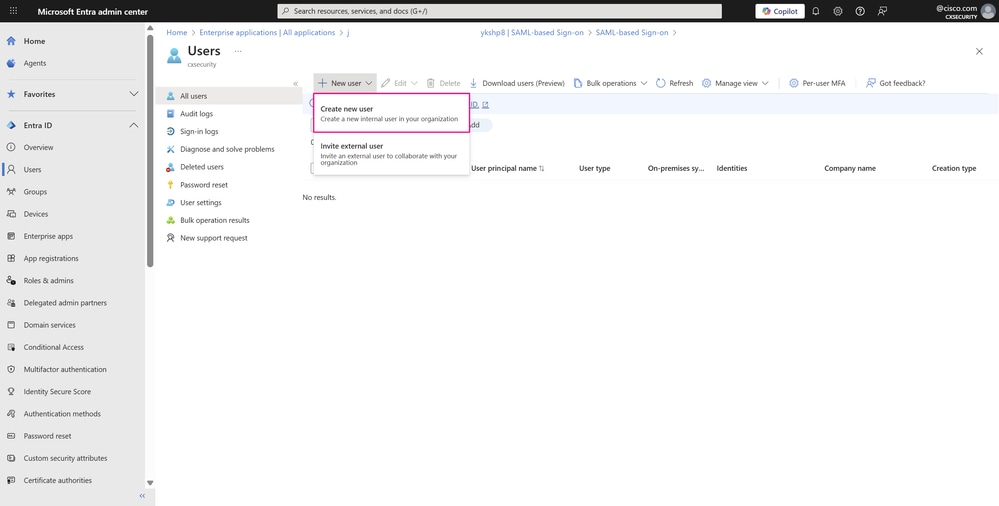Open Per-user MFA

click(x=817, y=83)
